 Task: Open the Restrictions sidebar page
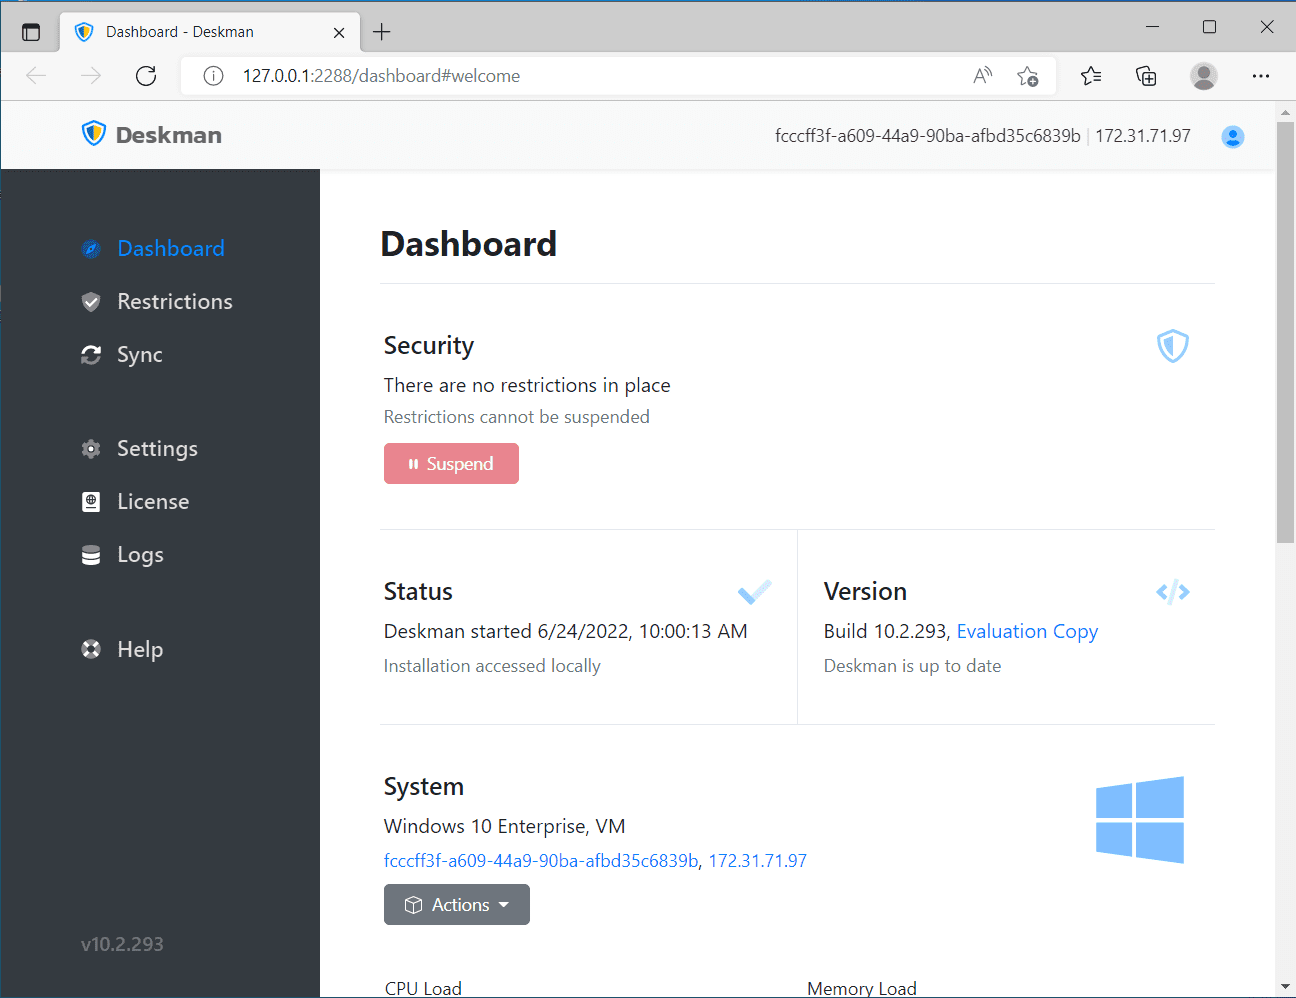pyautogui.click(x=174, y=302)
